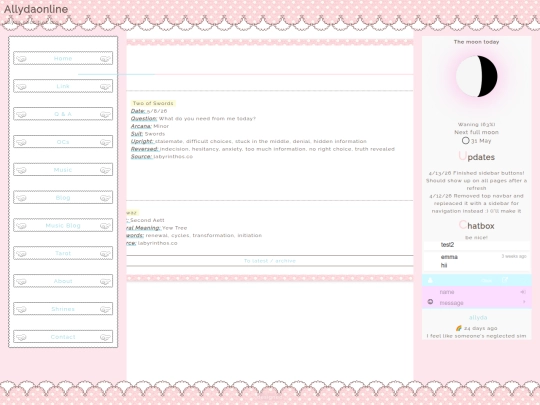Click the Next full moon label

476,132
